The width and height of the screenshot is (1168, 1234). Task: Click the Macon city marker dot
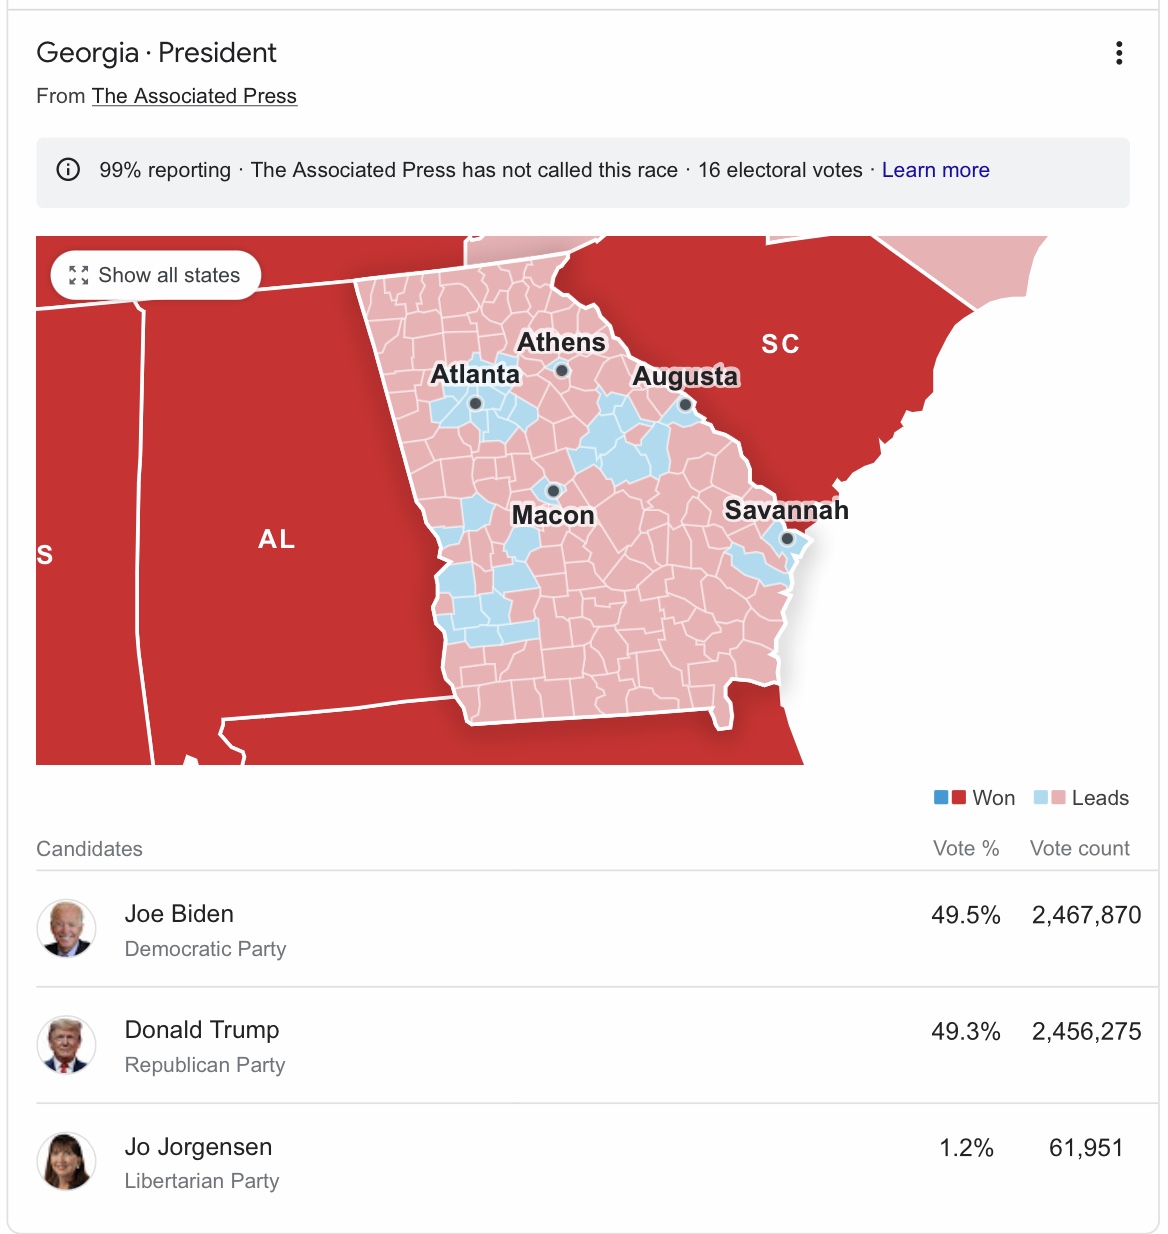[x=553, y=491]
